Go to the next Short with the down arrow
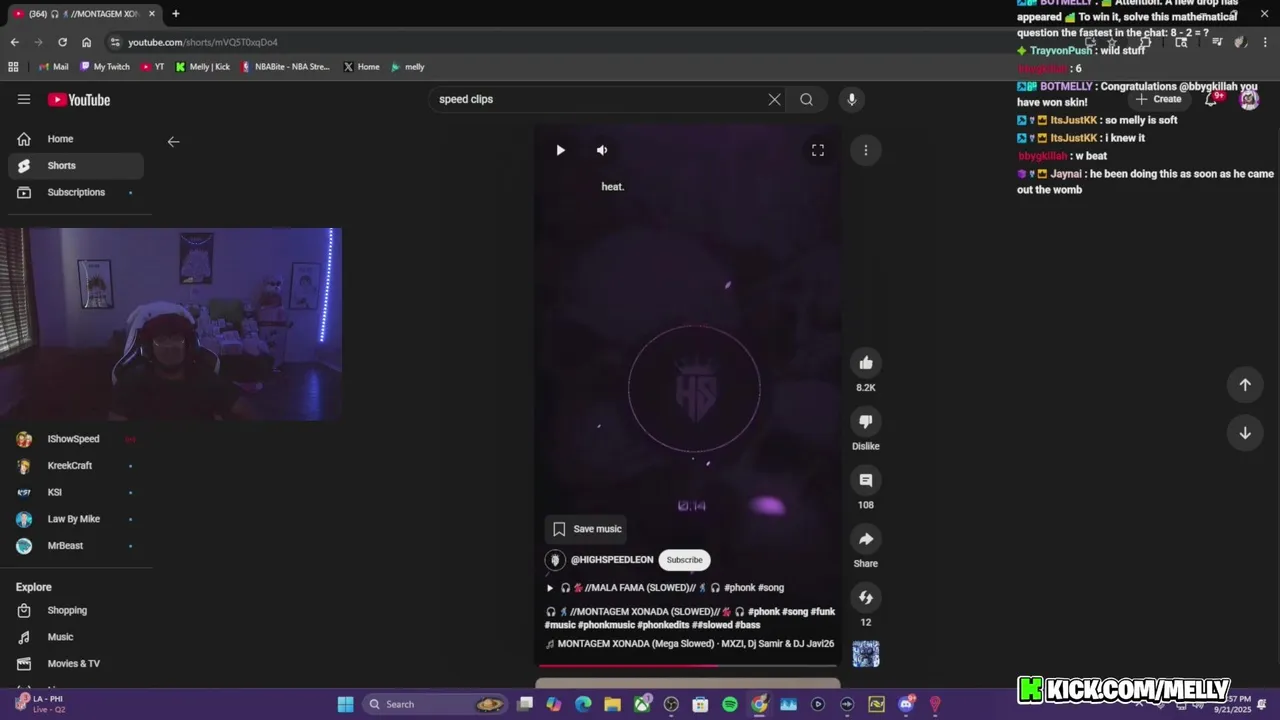Image resolution: width=1280 pixels, height=720 pixels. click(1245, 433)
